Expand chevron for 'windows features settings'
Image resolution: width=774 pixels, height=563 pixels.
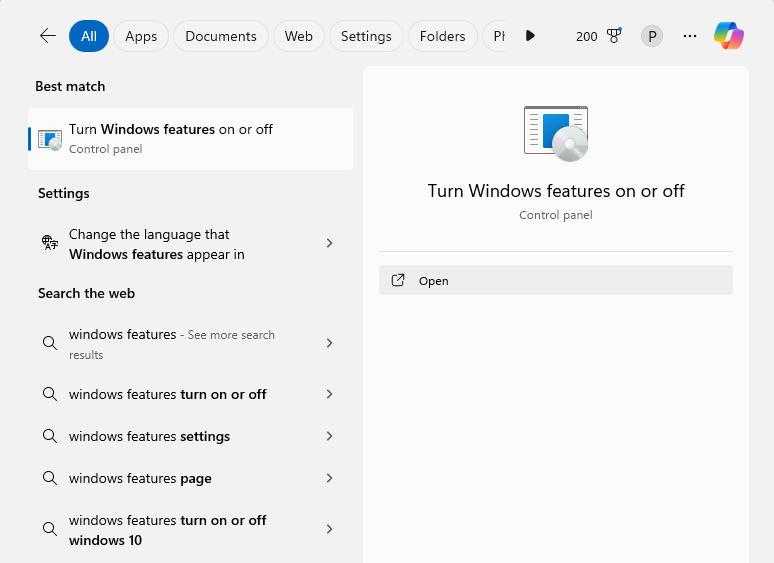click(330, 436)
